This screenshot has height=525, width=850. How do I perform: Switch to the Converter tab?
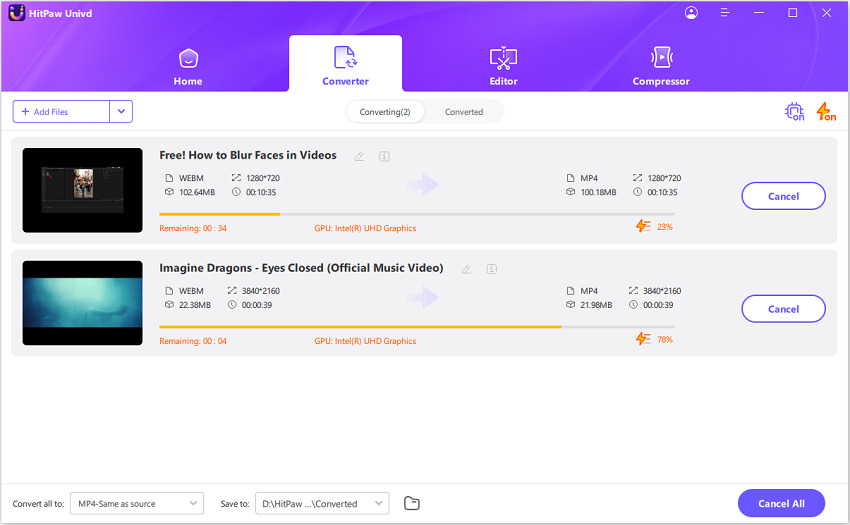coord(345,64)
